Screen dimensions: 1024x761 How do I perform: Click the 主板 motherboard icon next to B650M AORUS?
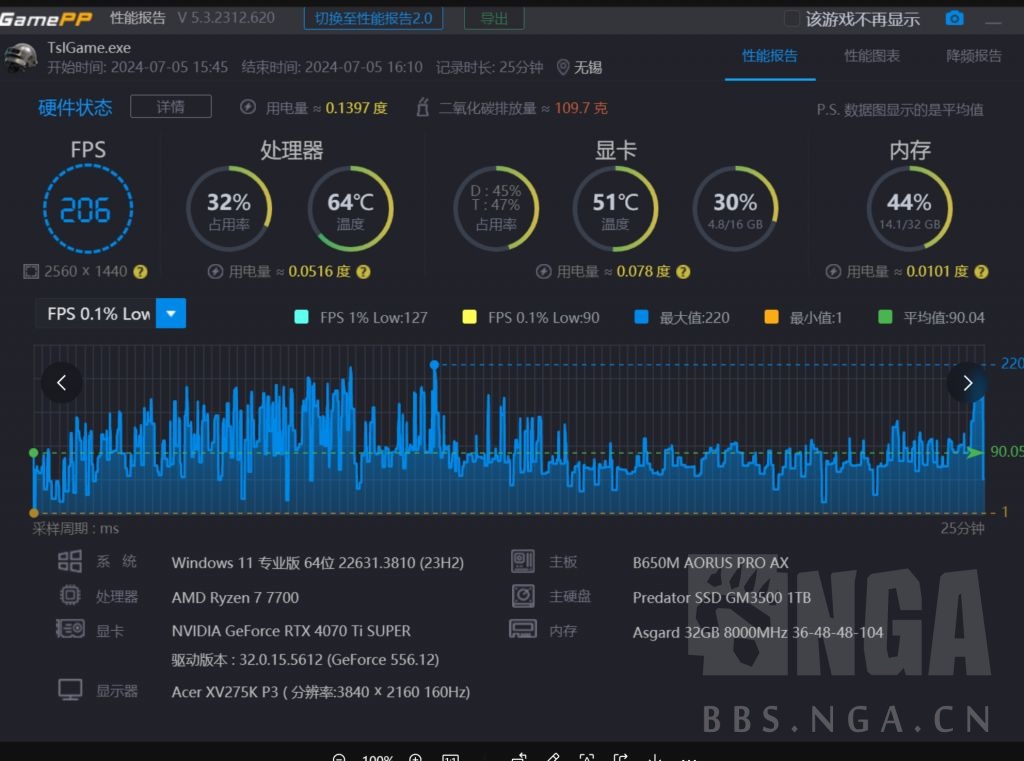(x=521, y=561)
